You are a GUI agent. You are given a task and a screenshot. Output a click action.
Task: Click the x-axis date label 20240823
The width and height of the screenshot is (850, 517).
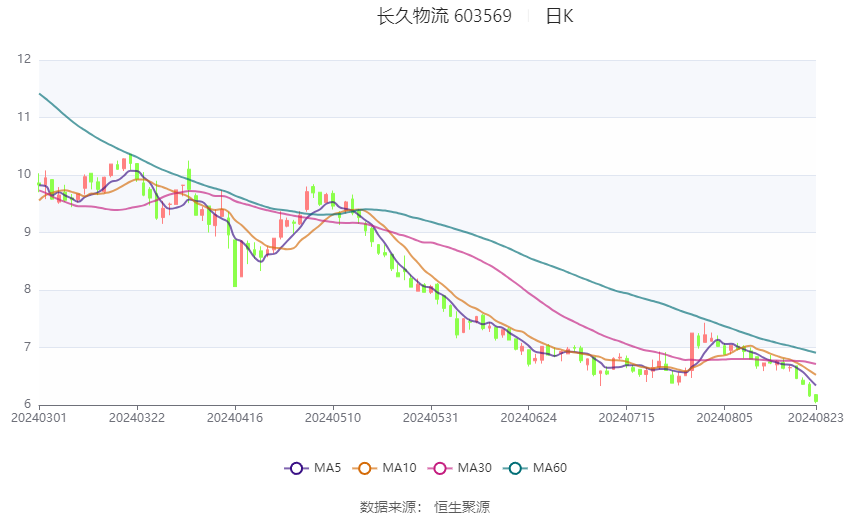pos(815,418)
